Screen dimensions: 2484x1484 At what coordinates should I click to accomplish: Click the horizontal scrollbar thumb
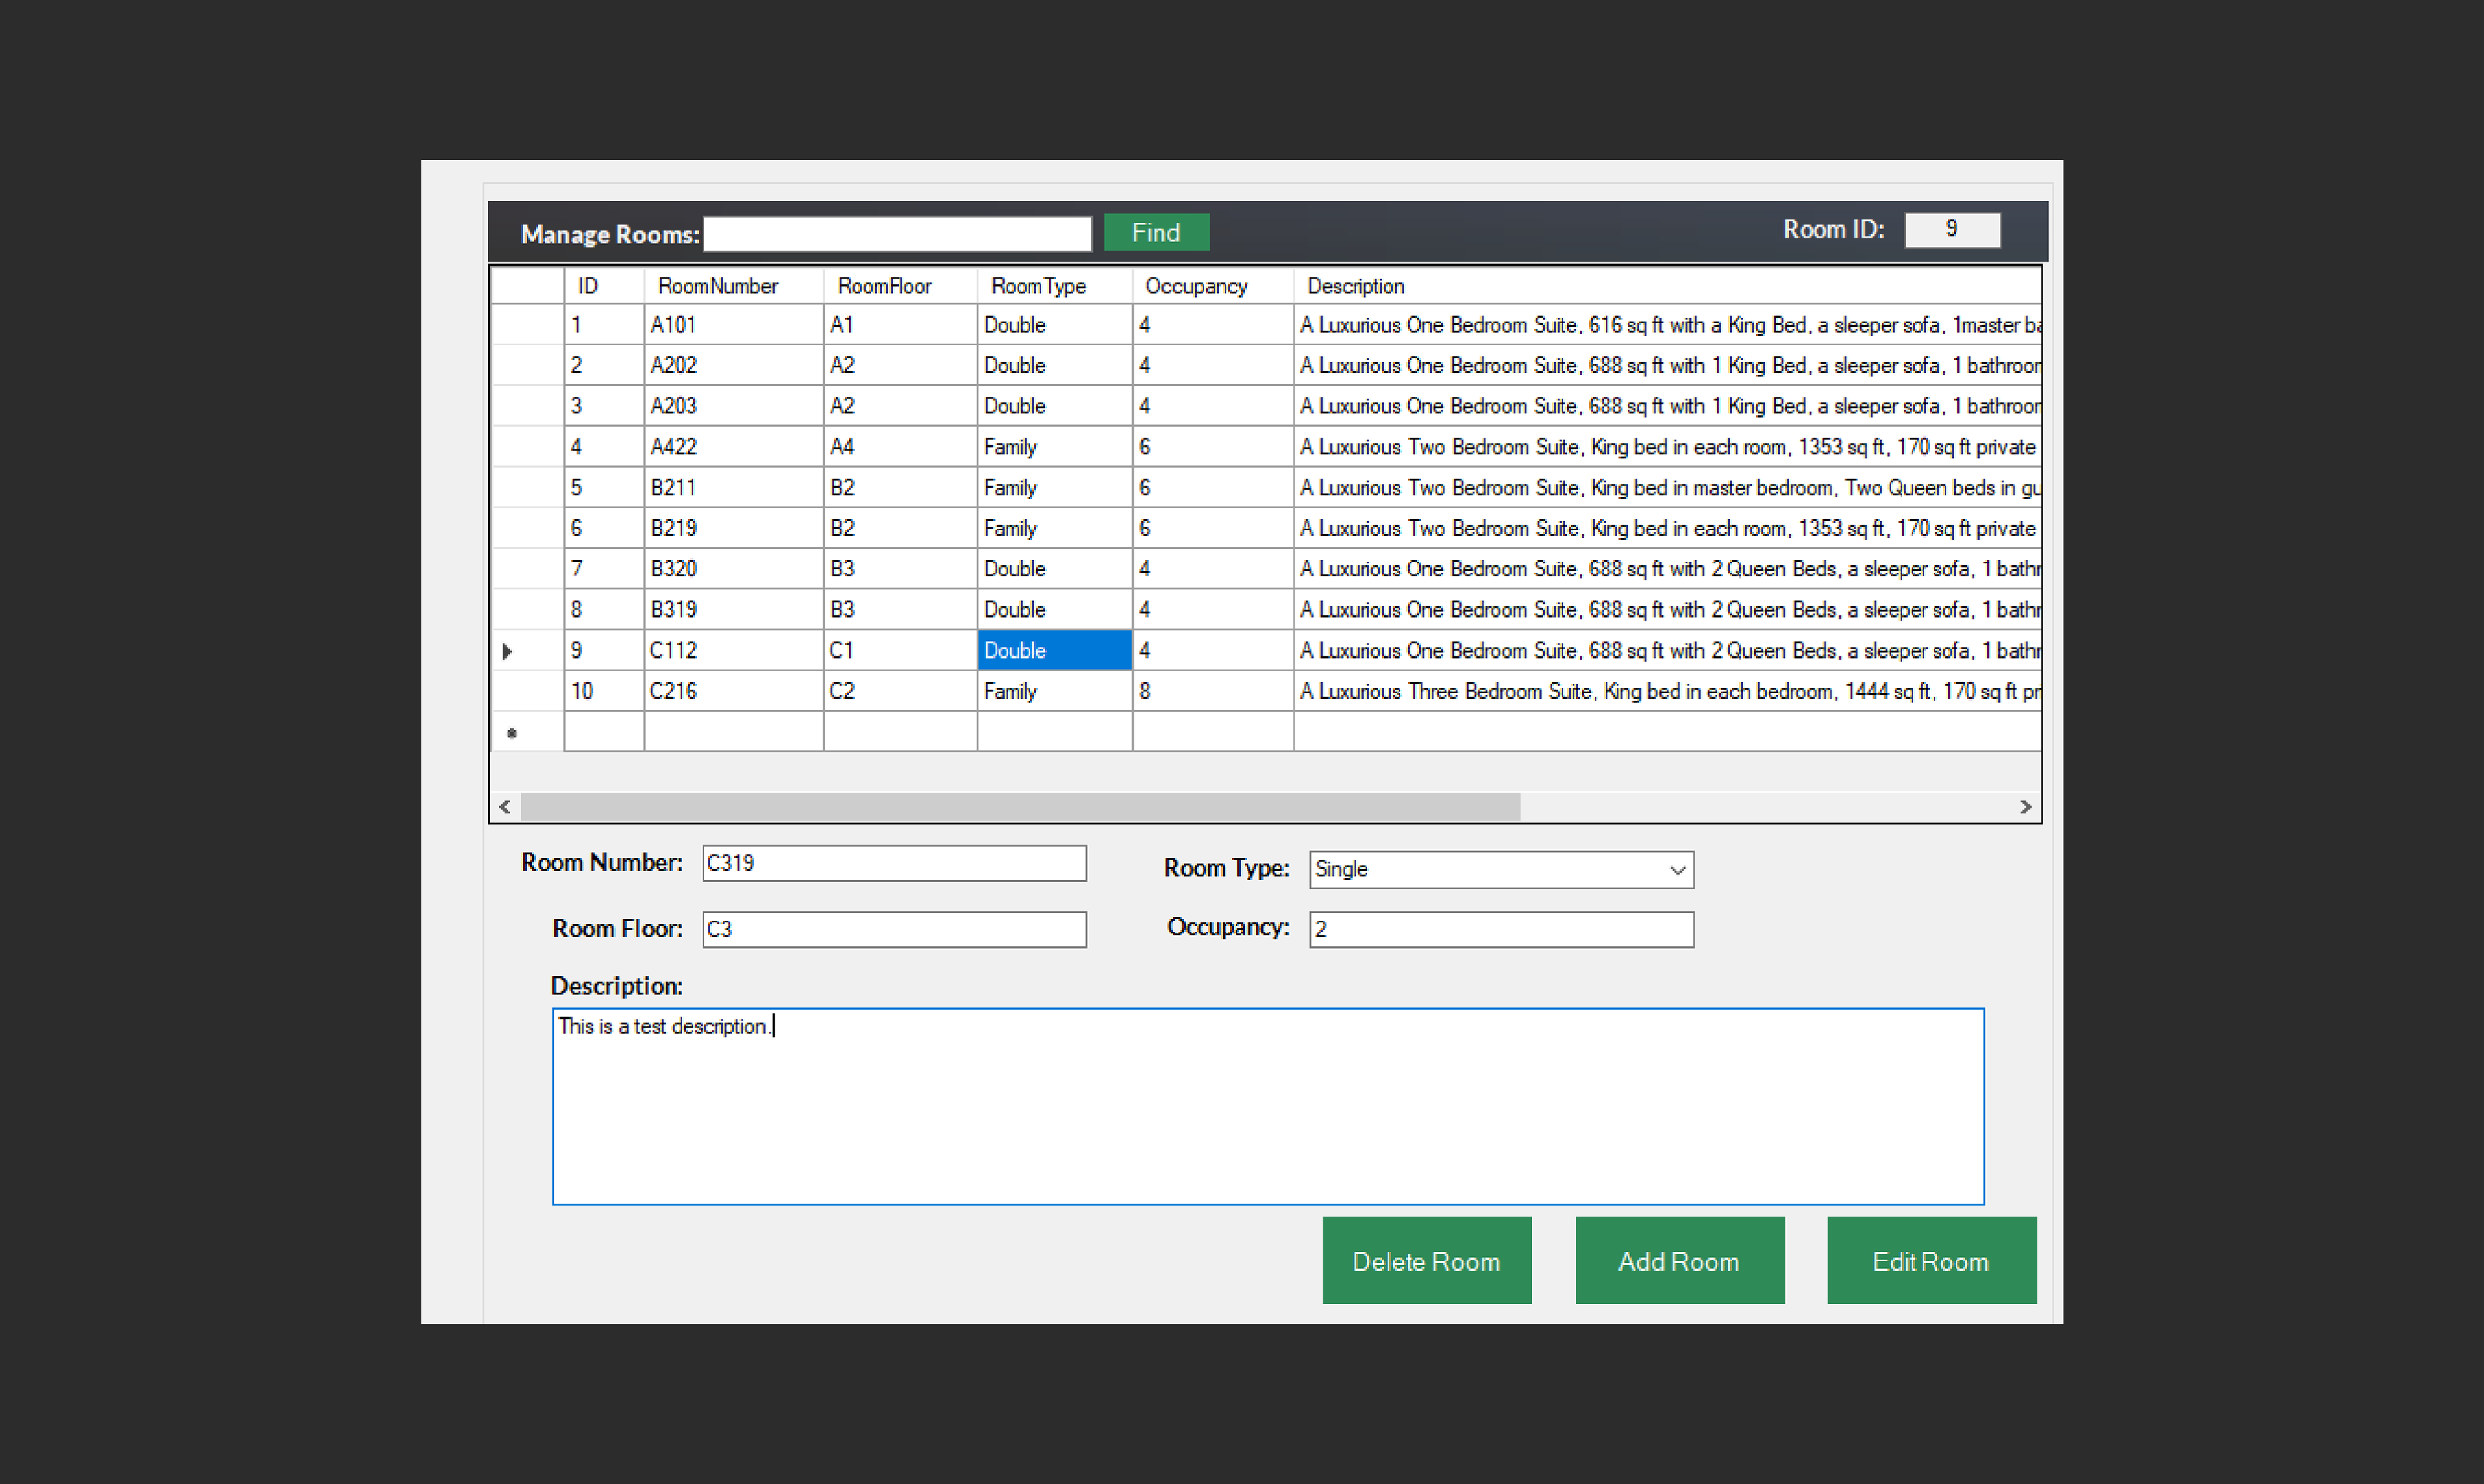pyautogui.click(x=1020, y=806)
